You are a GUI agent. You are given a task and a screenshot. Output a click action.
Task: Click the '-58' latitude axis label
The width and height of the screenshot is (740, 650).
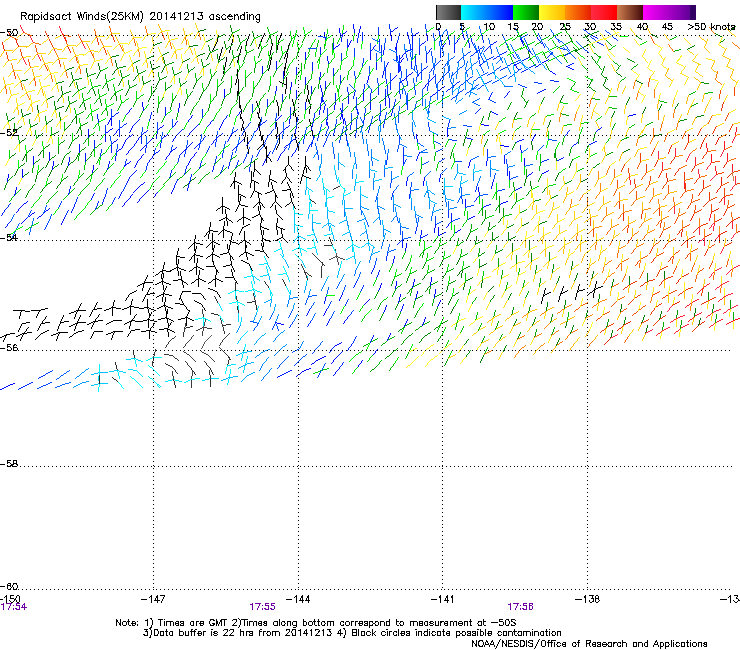pos(9,464)
